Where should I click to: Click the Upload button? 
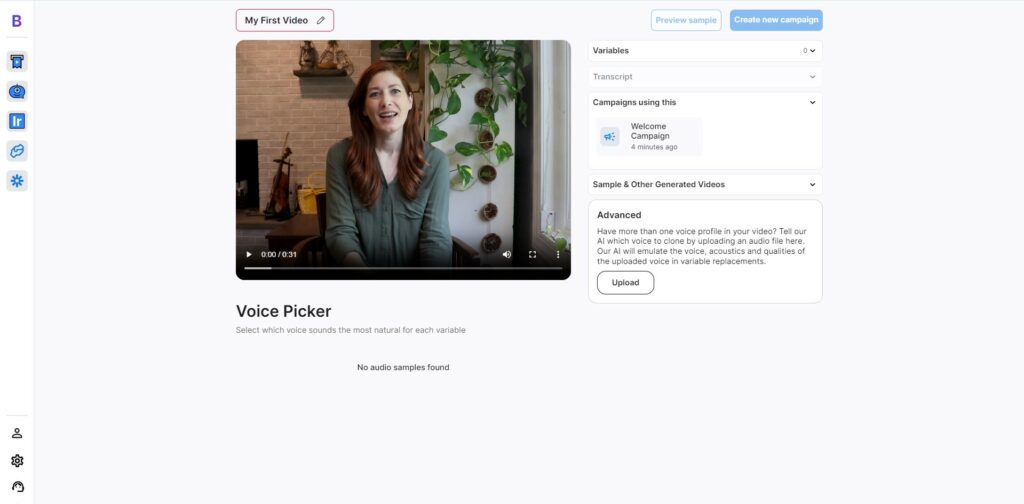click(625, 283)
